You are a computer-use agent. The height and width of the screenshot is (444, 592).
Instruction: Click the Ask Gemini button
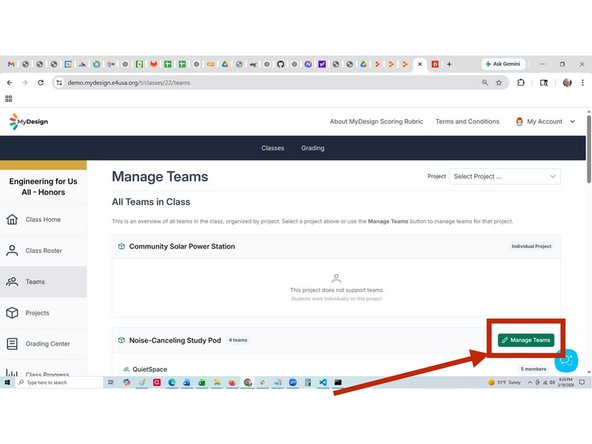click(503, 64)
